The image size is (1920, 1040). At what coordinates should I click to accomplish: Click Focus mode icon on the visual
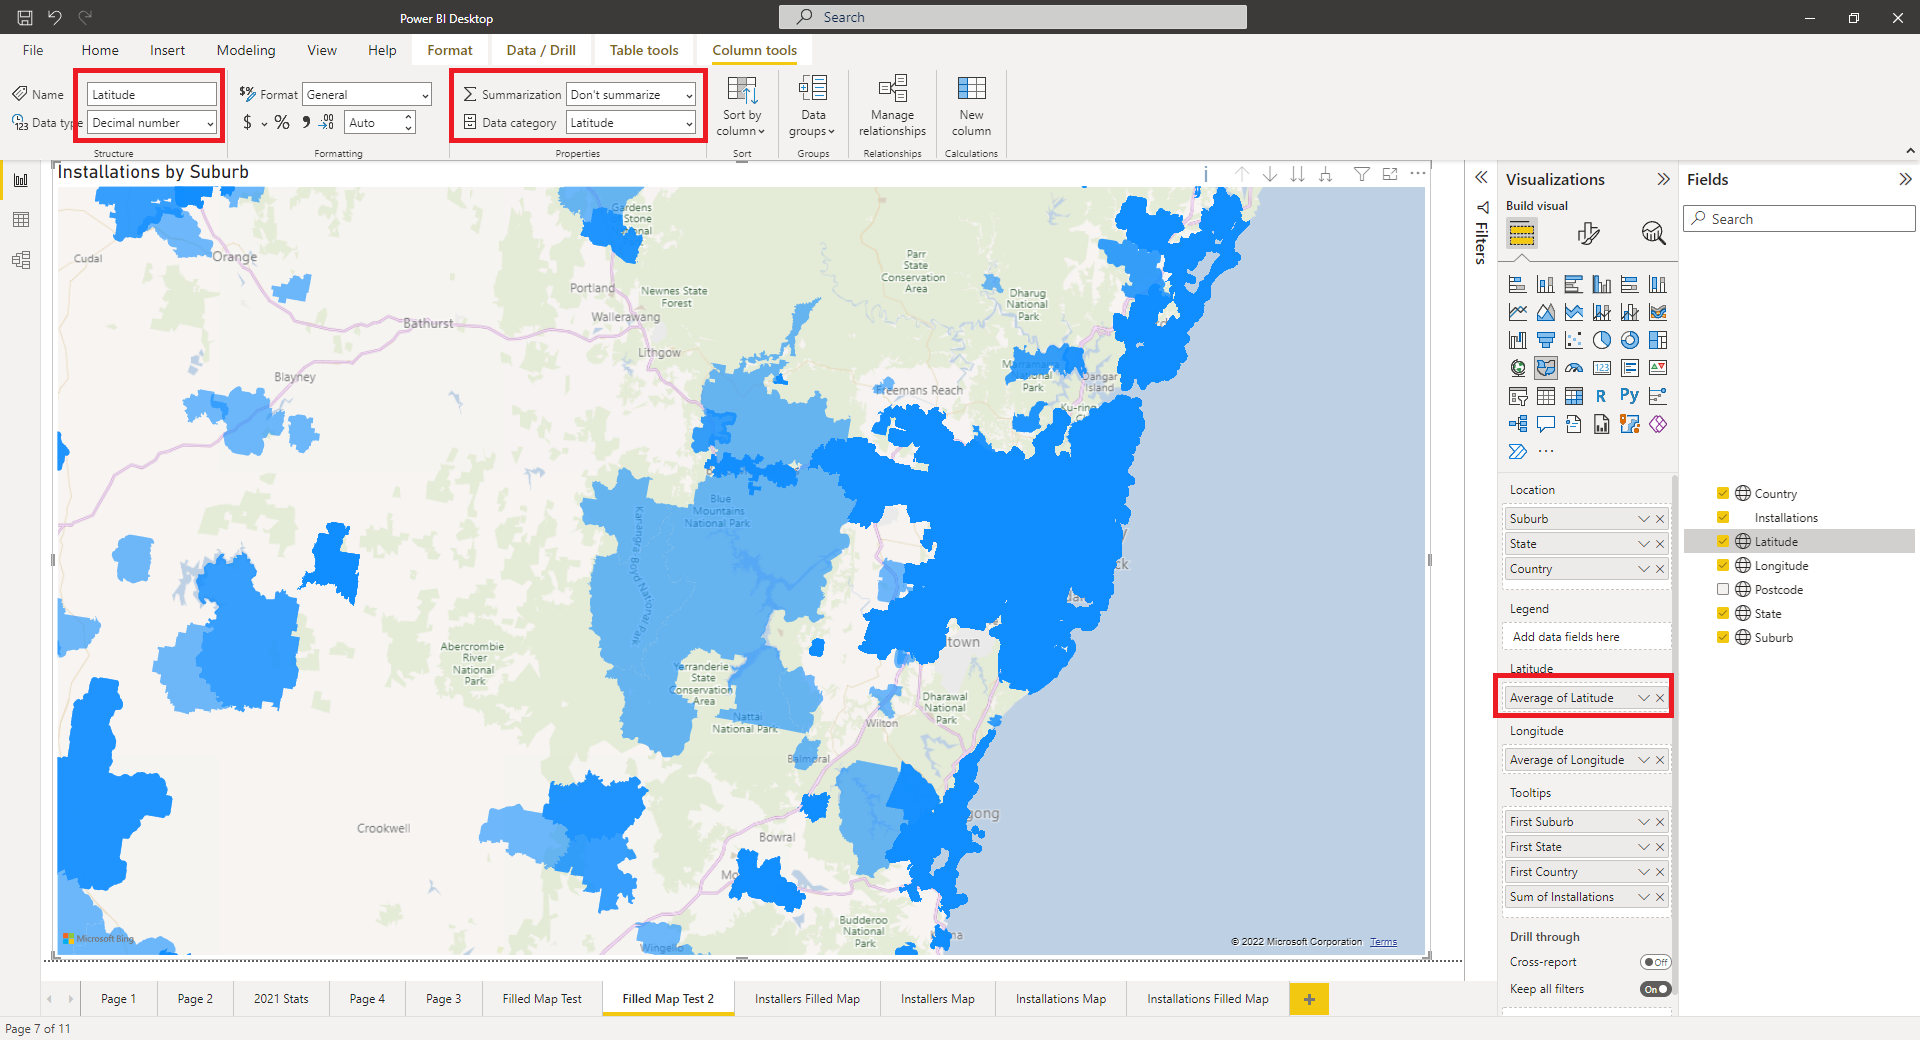(1390, 174)
